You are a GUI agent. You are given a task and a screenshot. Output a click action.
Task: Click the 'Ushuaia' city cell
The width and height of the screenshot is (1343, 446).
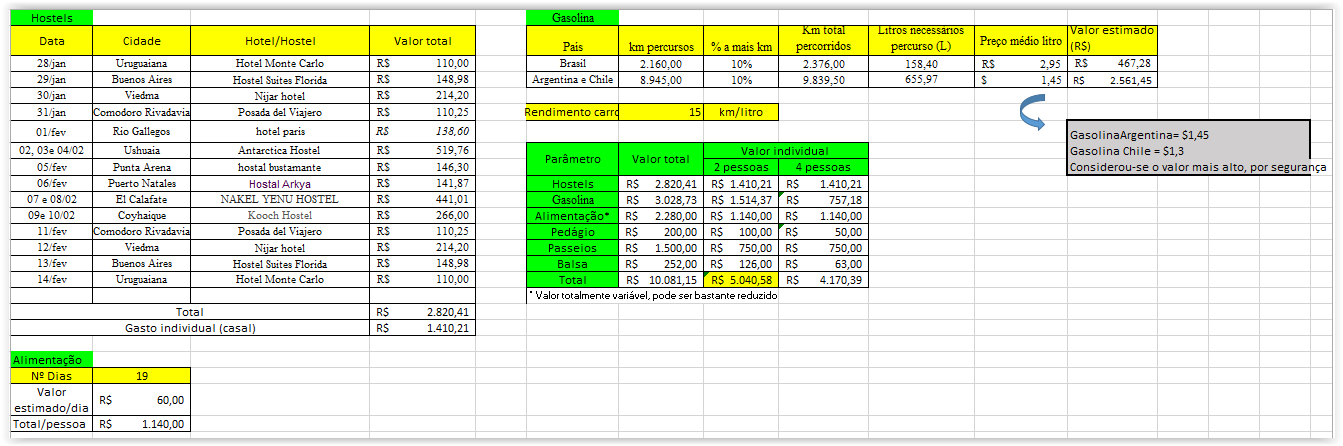(141, 150)
